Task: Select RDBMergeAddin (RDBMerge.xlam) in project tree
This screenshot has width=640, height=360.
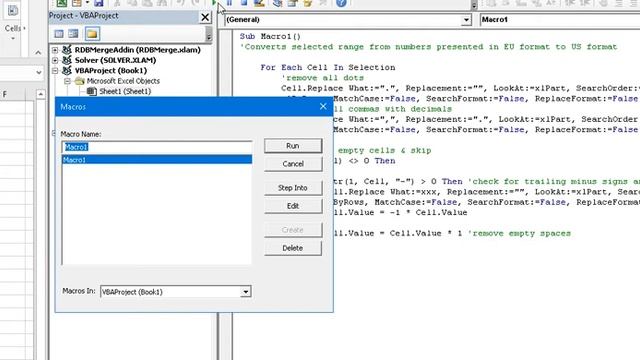Action: coord(138,50)
